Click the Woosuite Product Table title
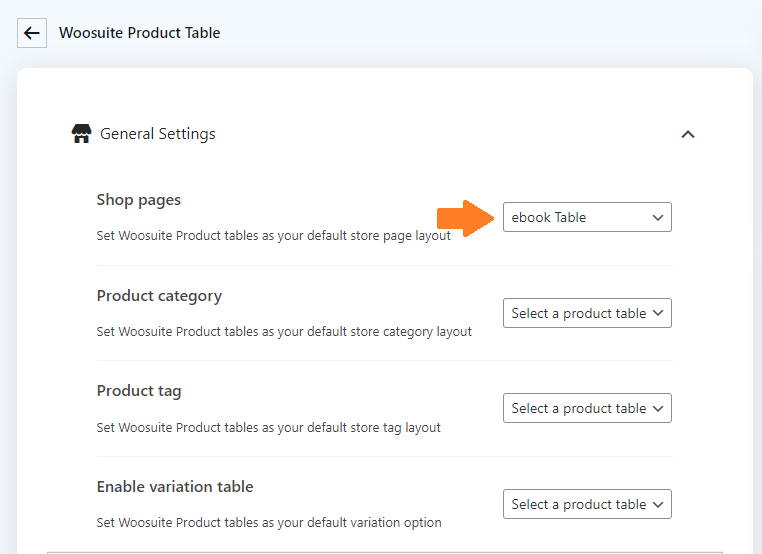The height and width of the screenshot is (554, 762). click(x=139, y=33)
